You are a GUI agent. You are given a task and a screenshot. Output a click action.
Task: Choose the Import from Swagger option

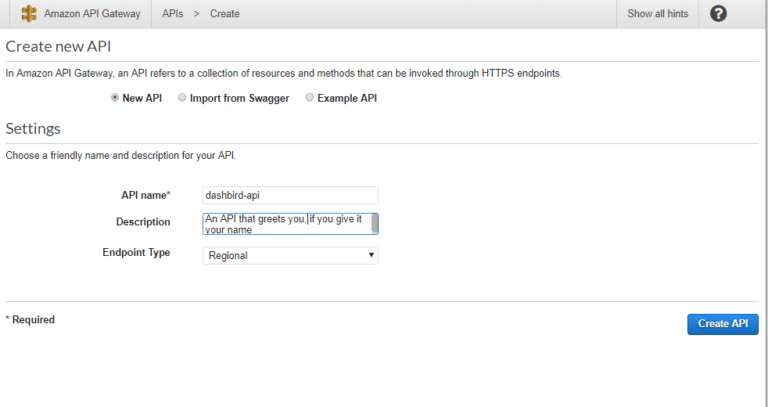pyautogui.click(x=182, y=98)
